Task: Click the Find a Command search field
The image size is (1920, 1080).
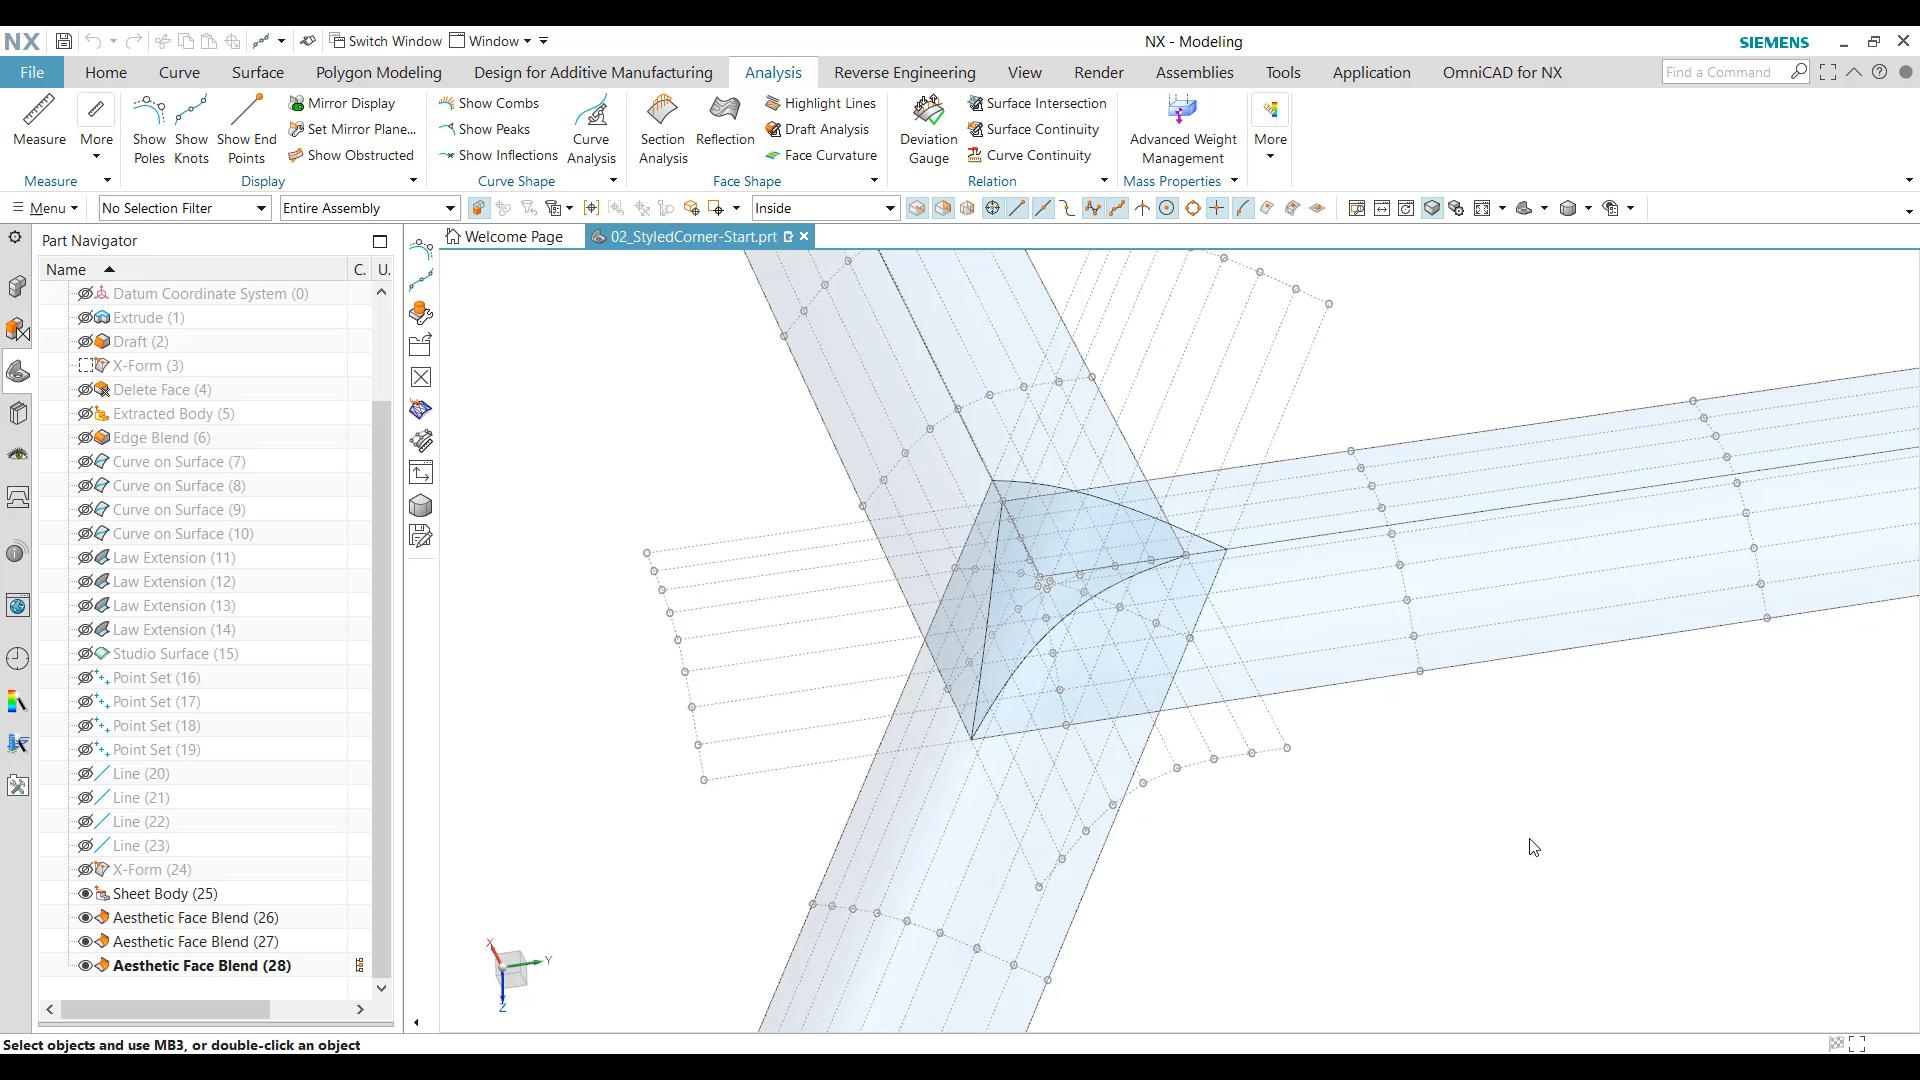Action: pos(1724,72)
